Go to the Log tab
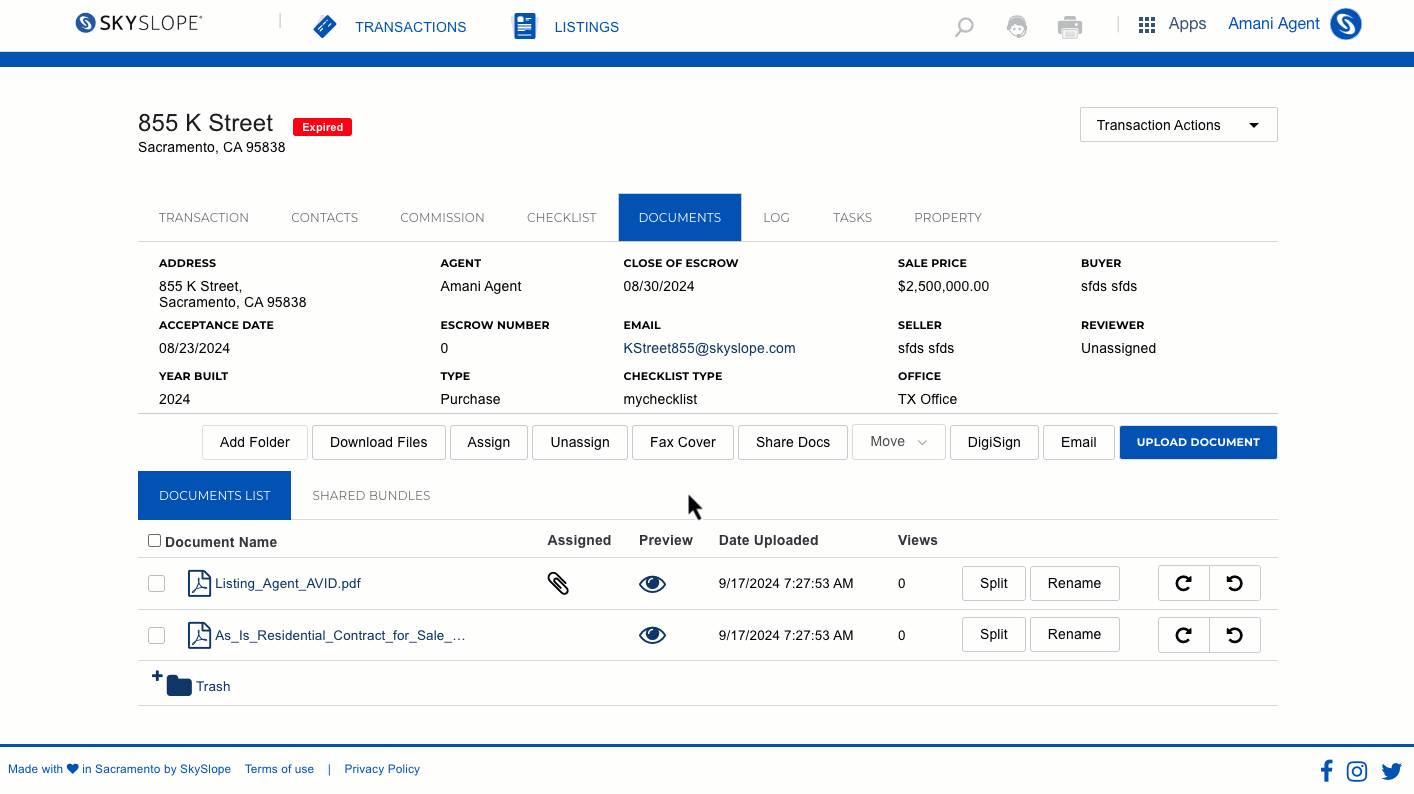The image size is (1414, 794). point(776,217)
